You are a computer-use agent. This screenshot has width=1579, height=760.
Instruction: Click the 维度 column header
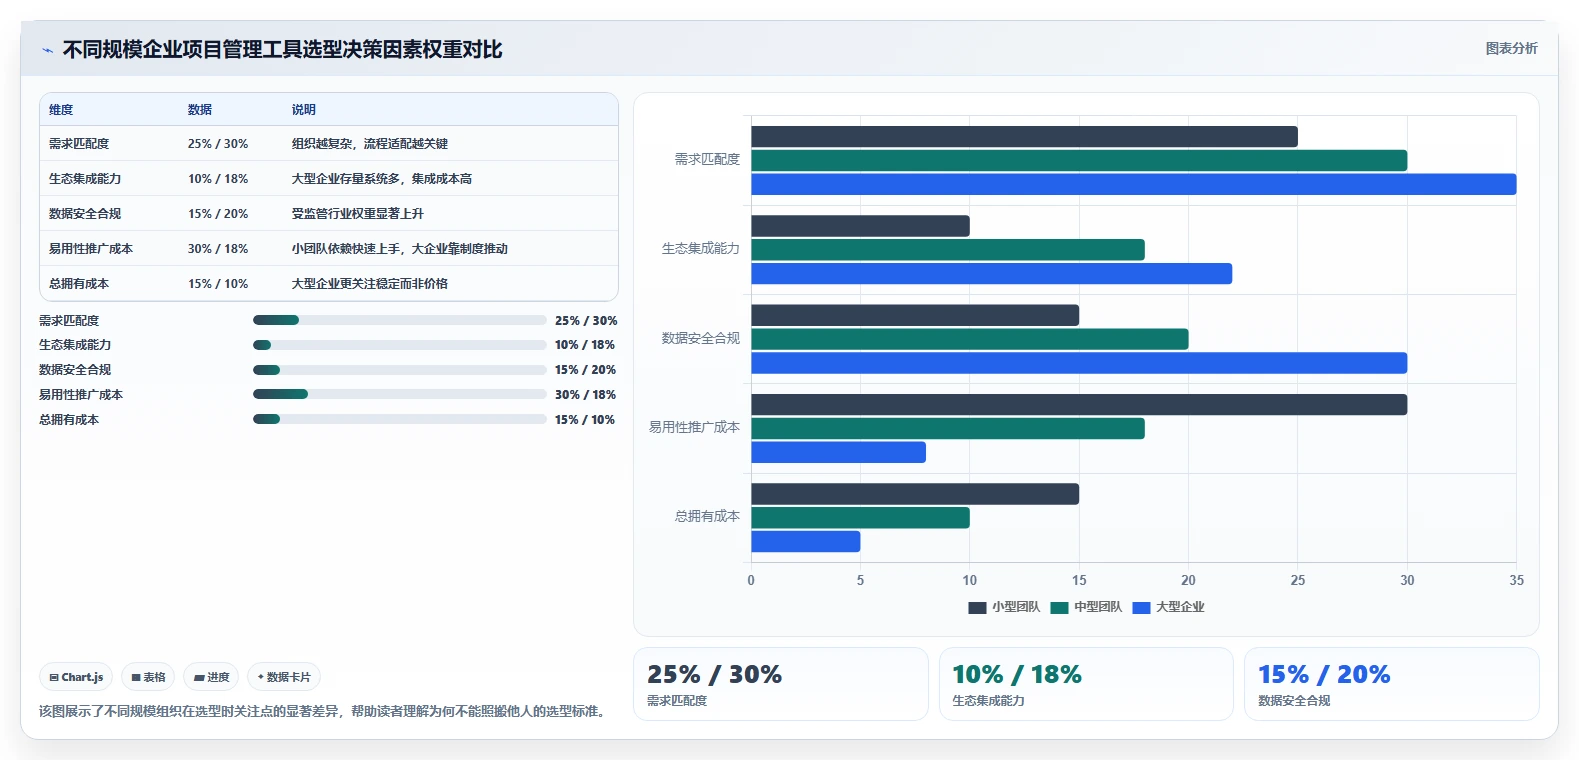61,110
